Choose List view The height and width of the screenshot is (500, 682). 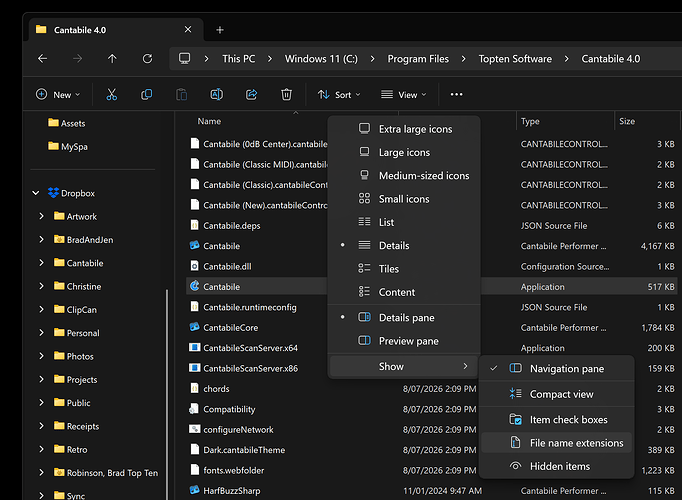pos(404,222)
